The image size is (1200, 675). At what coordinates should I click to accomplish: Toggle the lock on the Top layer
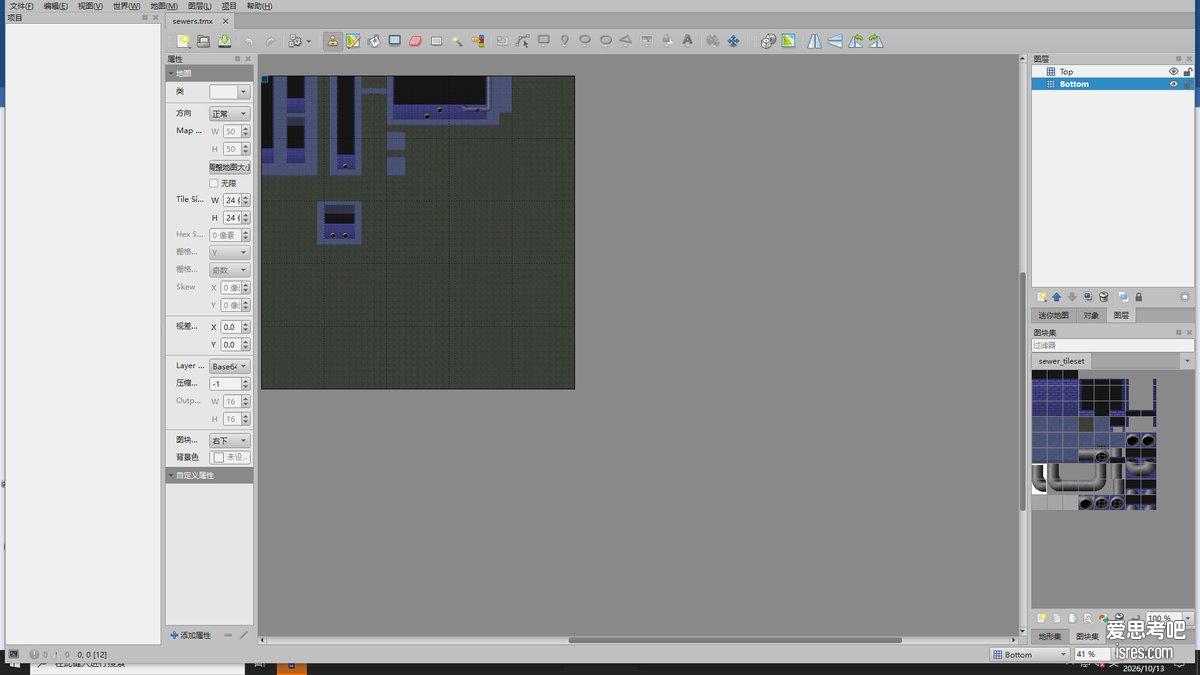click(x=1188, y=72)
